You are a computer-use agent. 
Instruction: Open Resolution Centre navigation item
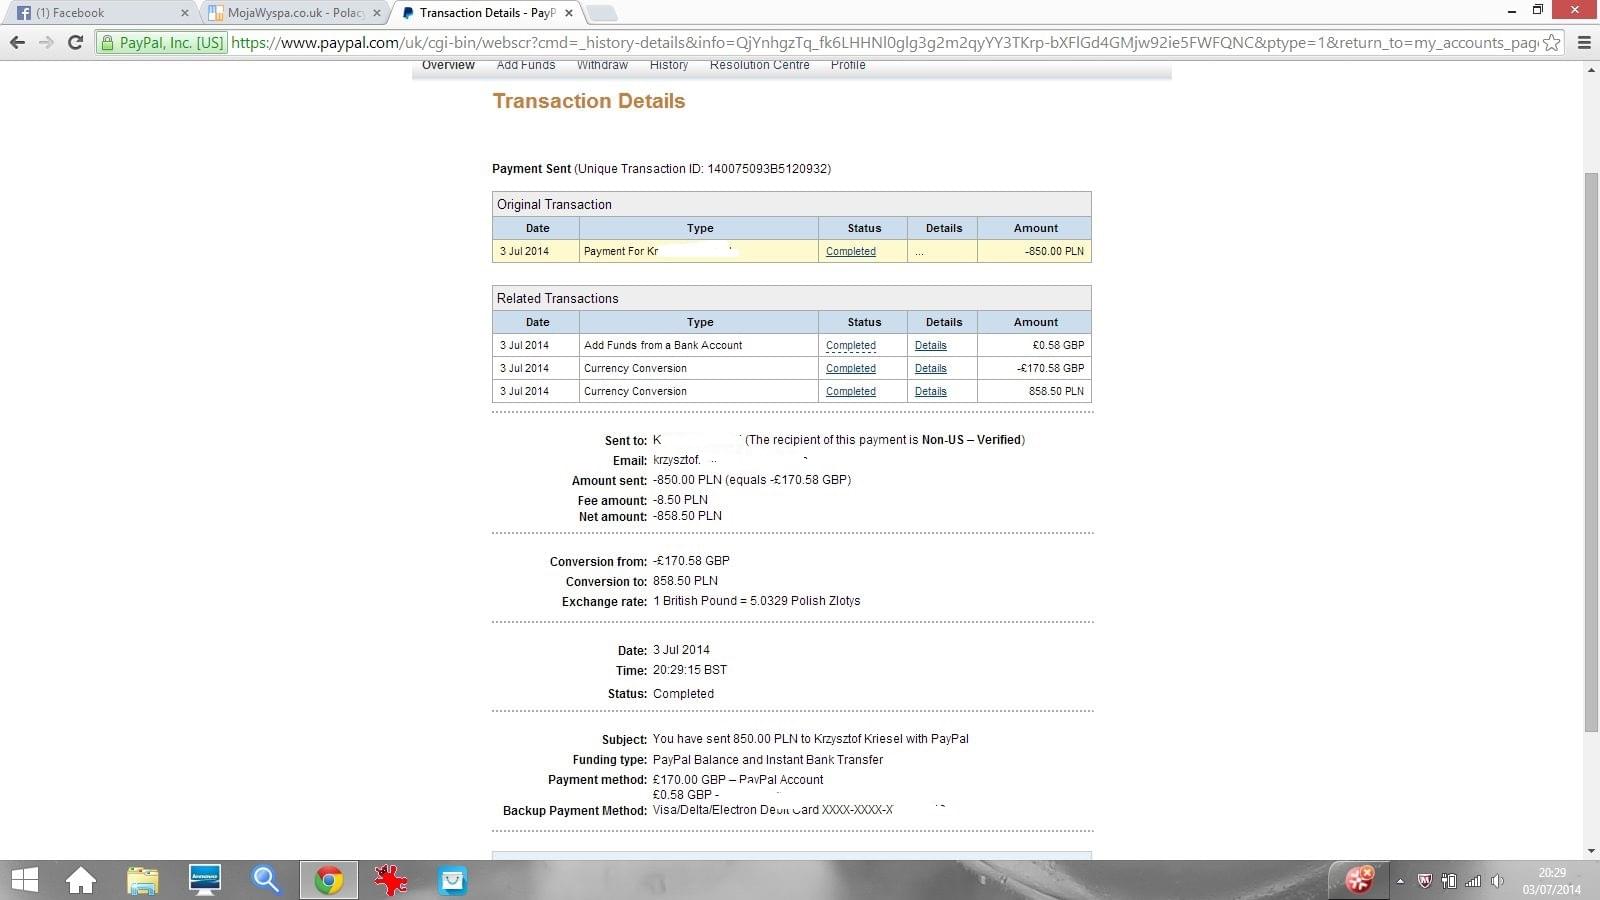pyautogui.click(x=760, y=65)
